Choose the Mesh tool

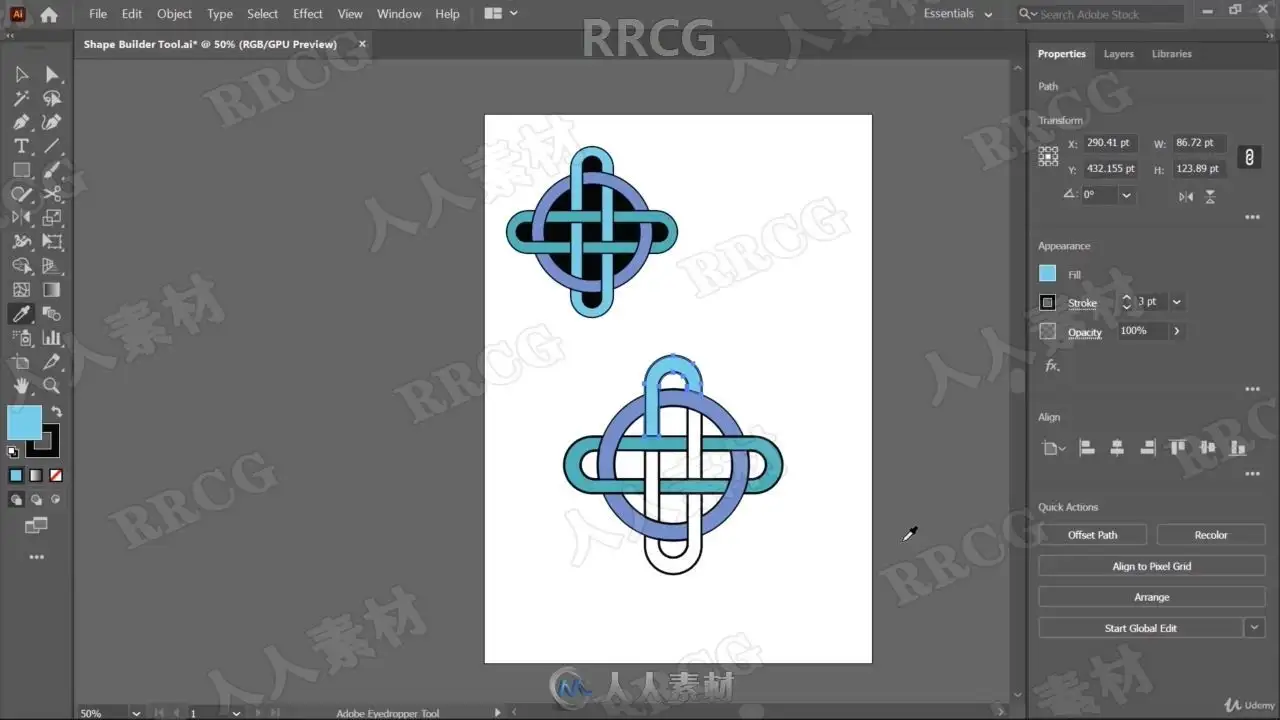coord(21,290)
